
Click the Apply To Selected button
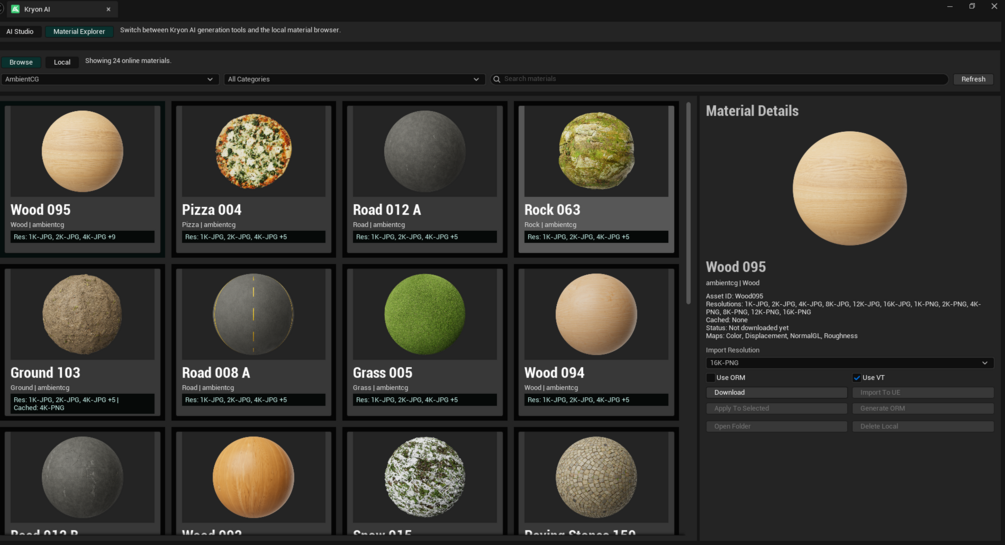(x=776, y=408)
